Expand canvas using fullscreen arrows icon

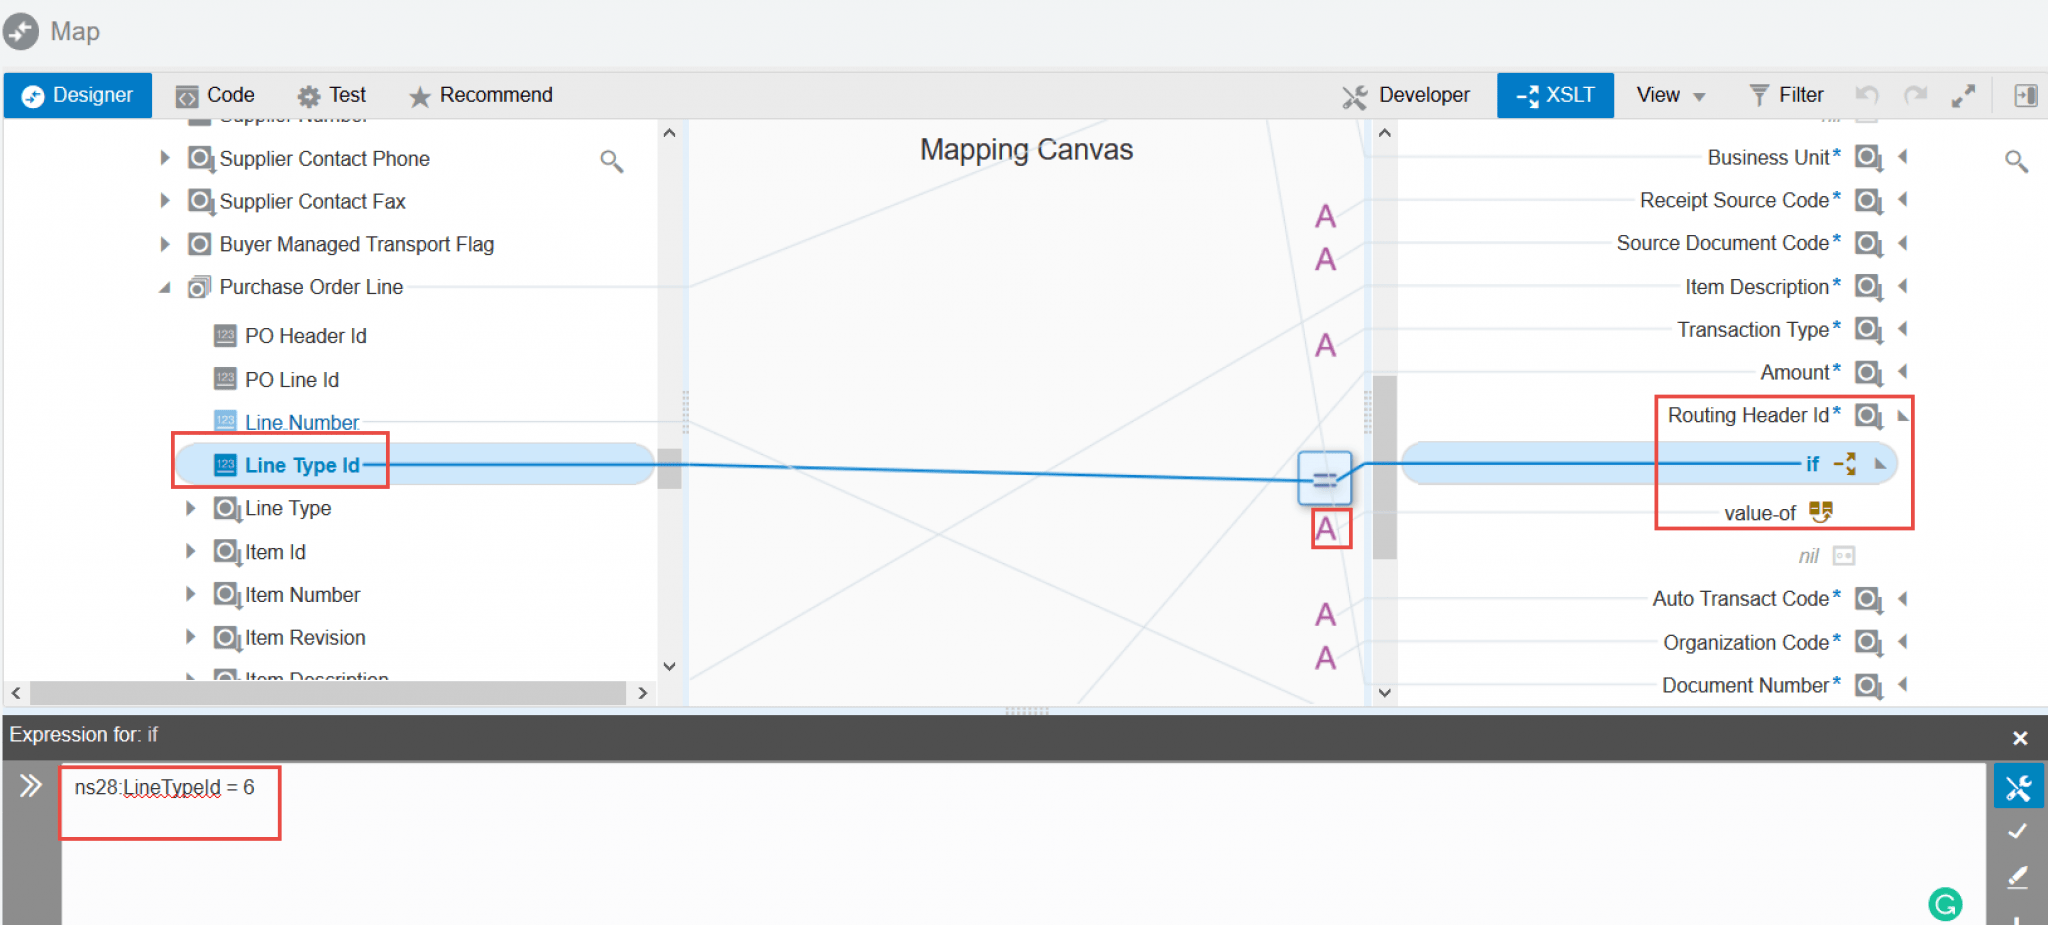(x=1964, y=95)
